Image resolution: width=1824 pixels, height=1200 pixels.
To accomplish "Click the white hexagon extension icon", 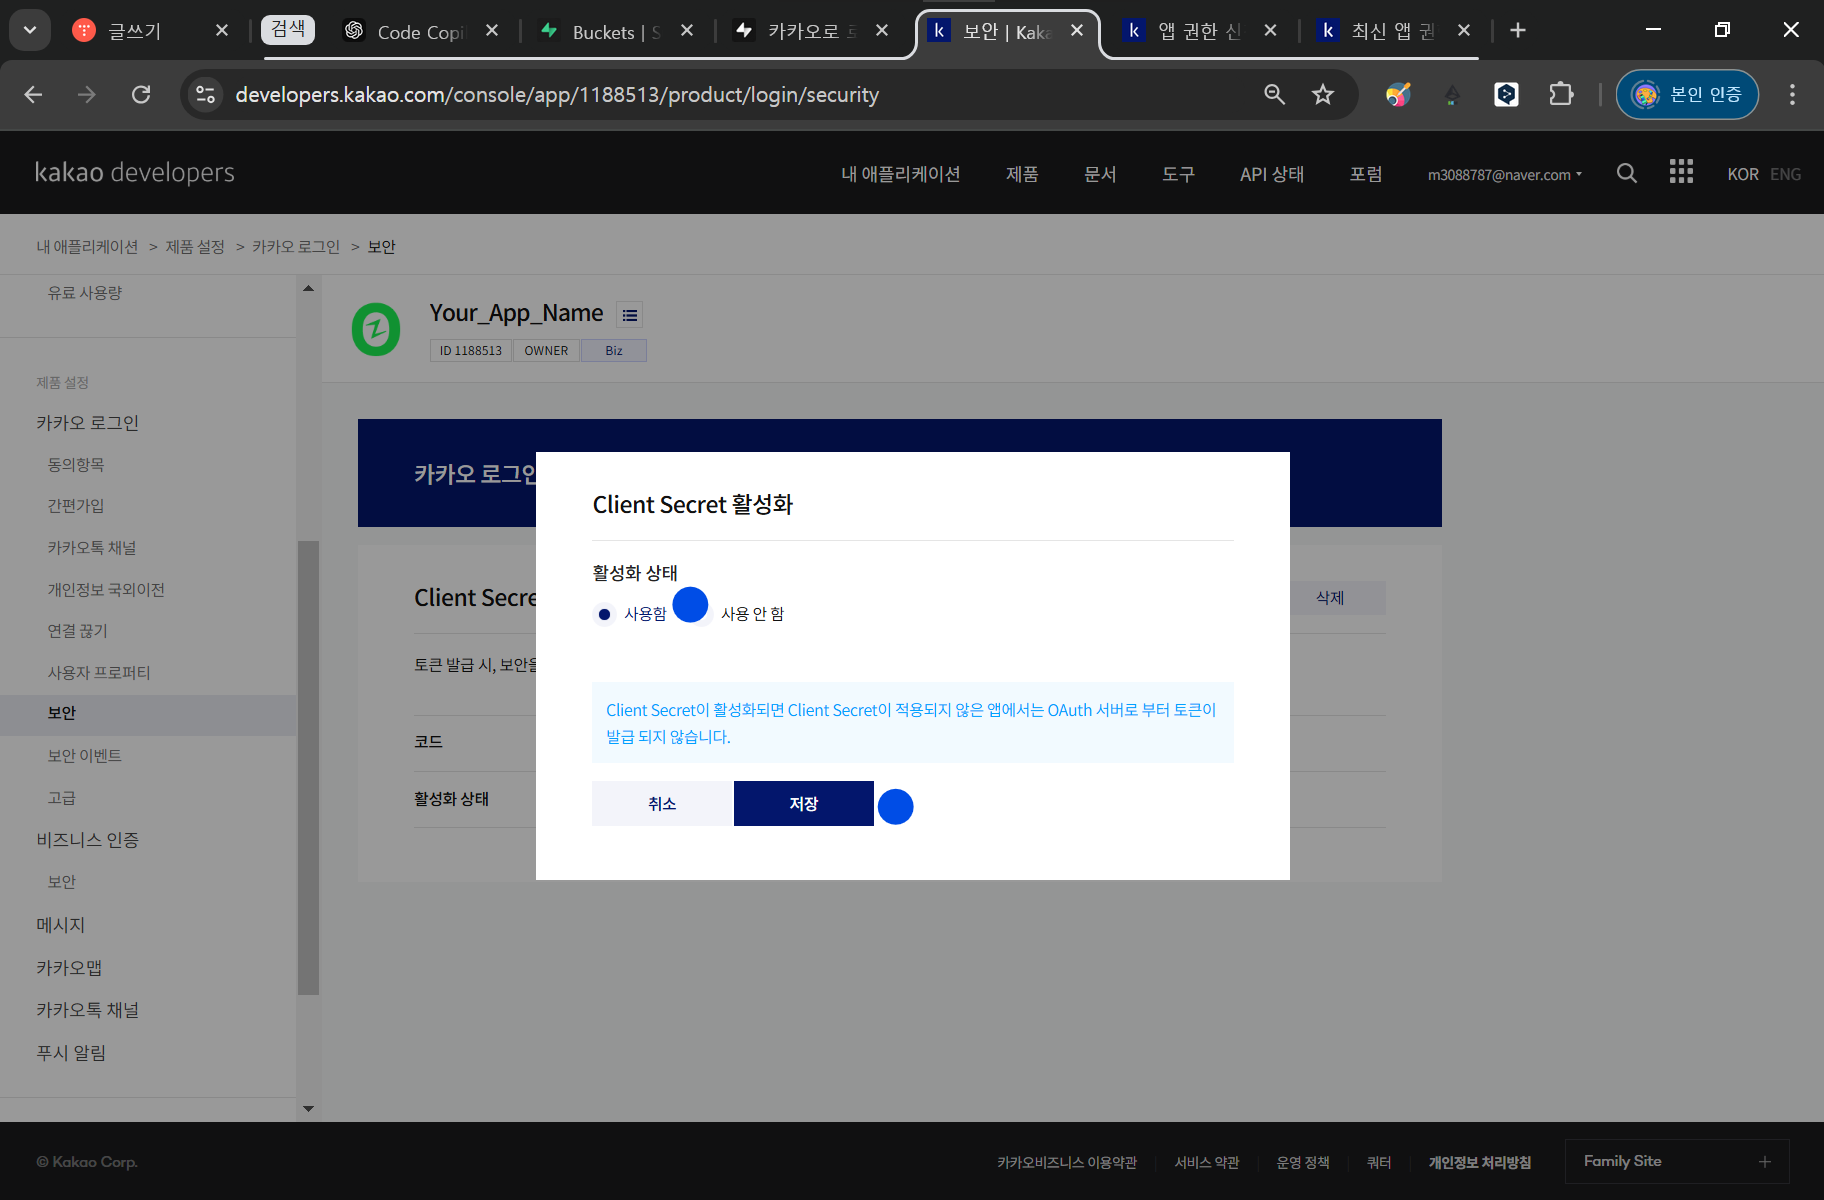I will (1506, 95).
